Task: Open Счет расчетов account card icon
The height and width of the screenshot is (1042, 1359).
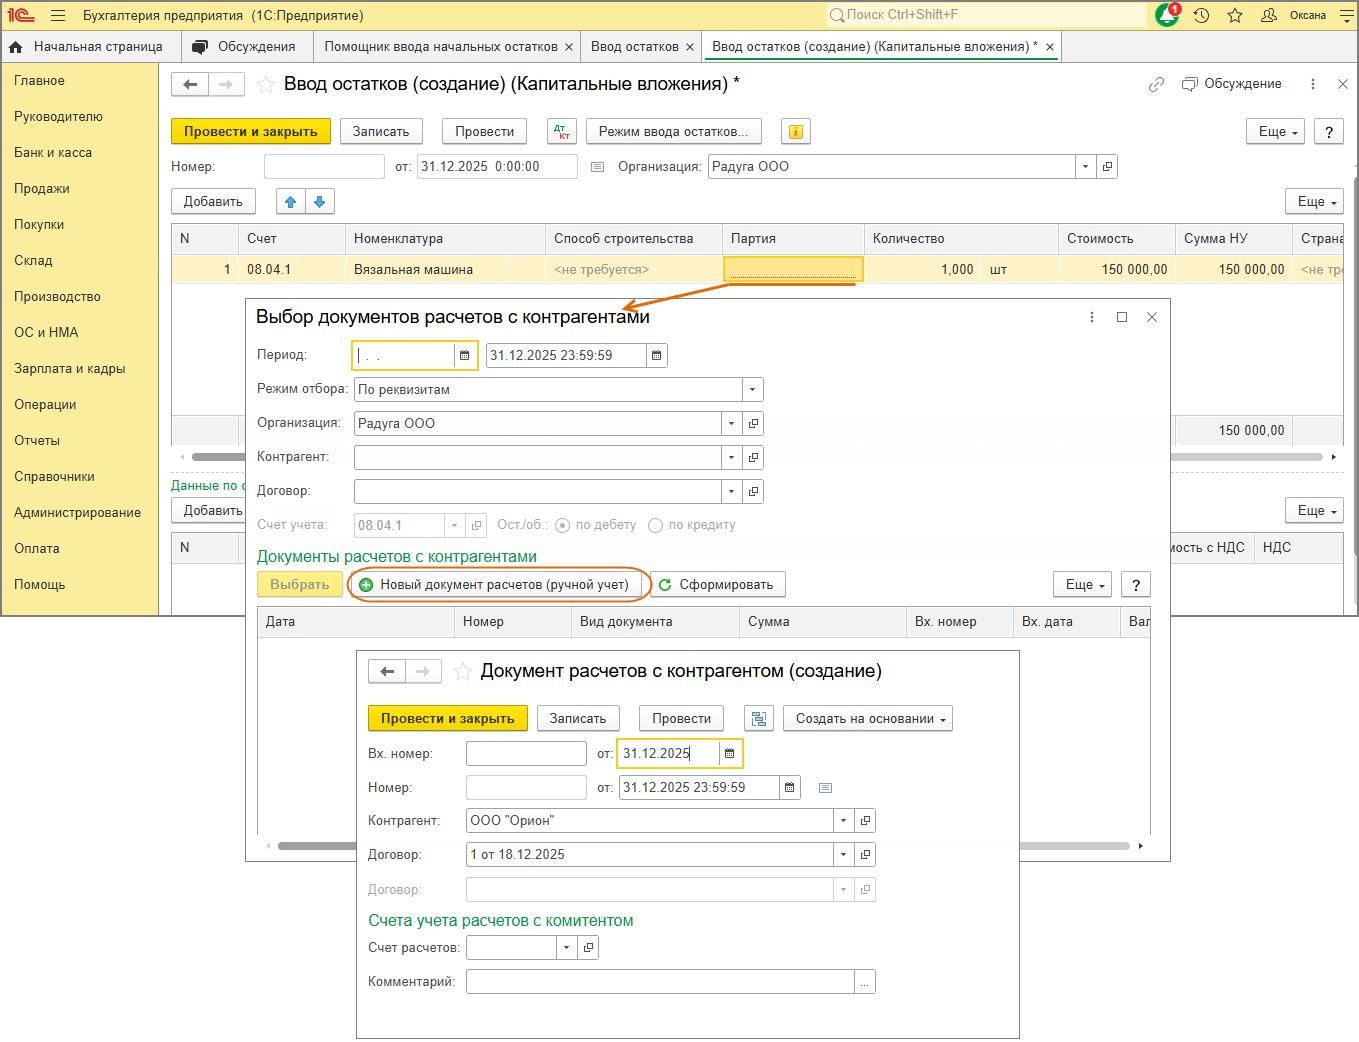Action: click(588, 947)
